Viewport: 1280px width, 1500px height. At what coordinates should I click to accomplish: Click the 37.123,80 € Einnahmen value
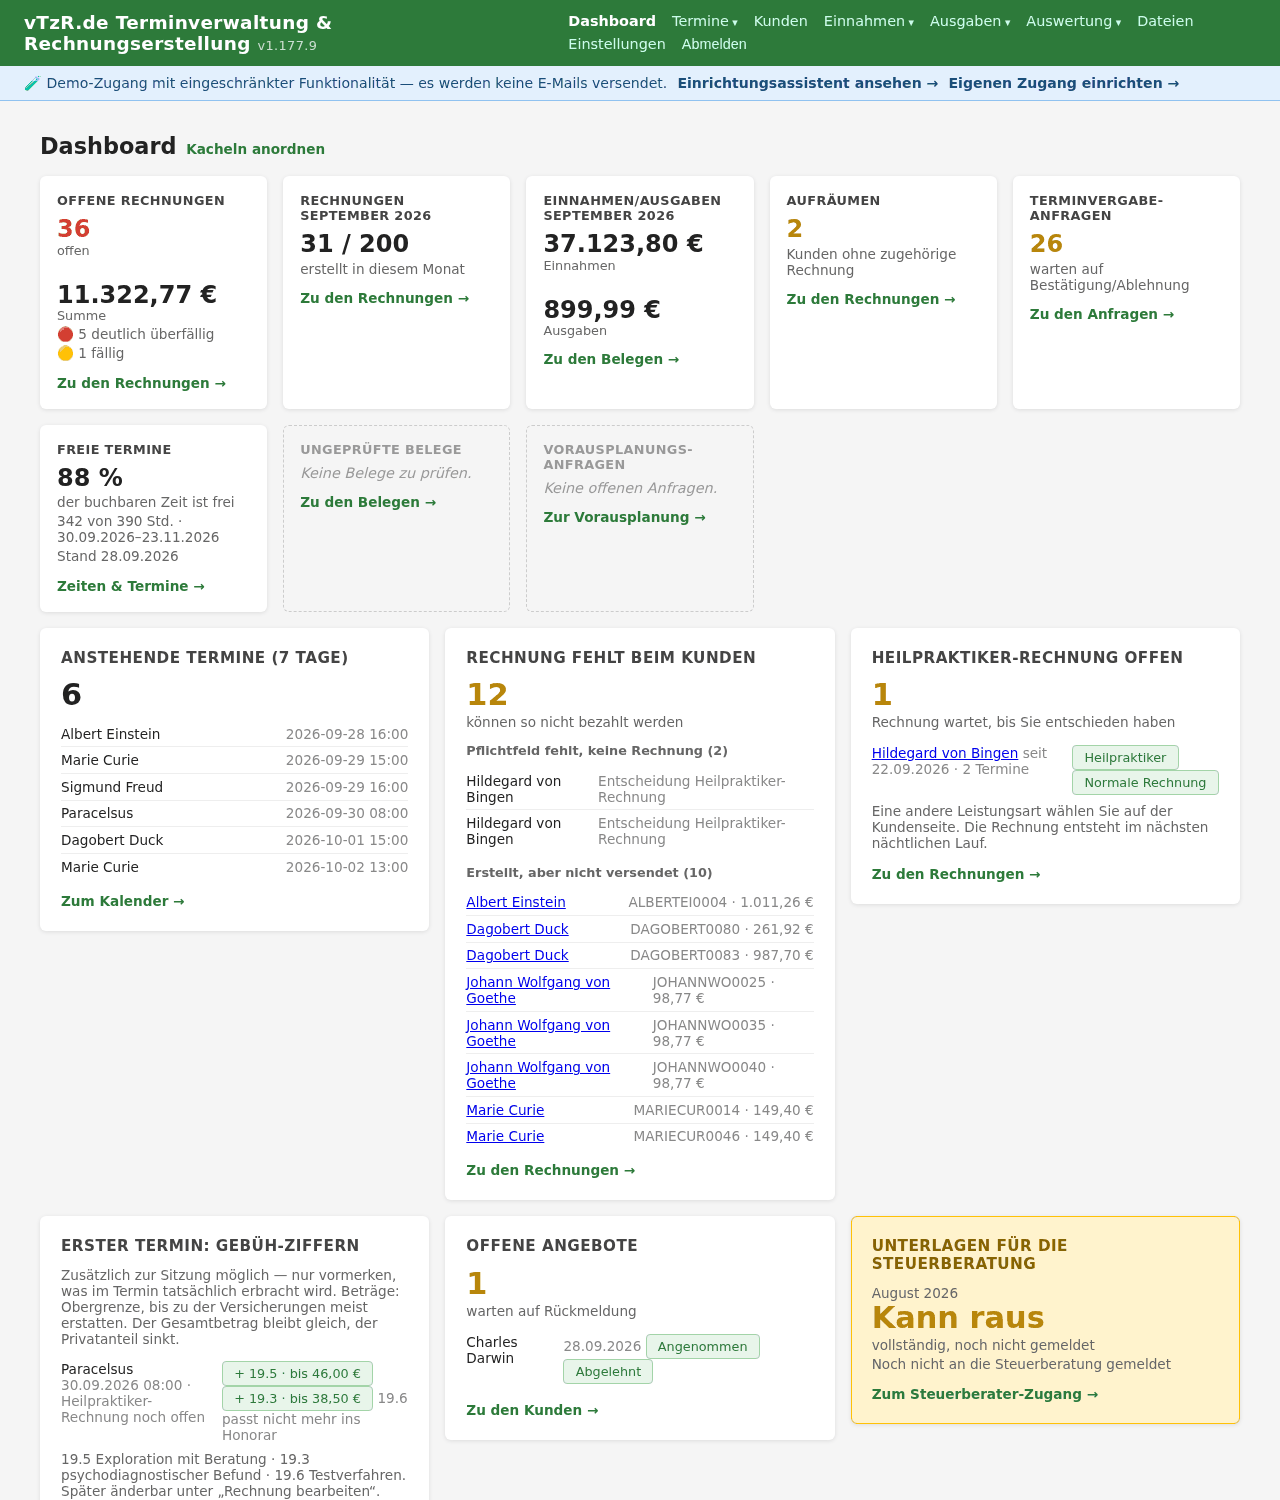click(623, 244)
